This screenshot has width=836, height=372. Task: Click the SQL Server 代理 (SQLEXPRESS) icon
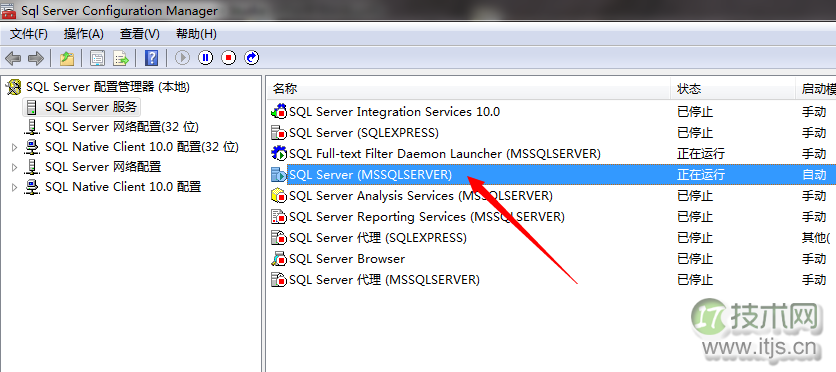[x=279, y=238]
